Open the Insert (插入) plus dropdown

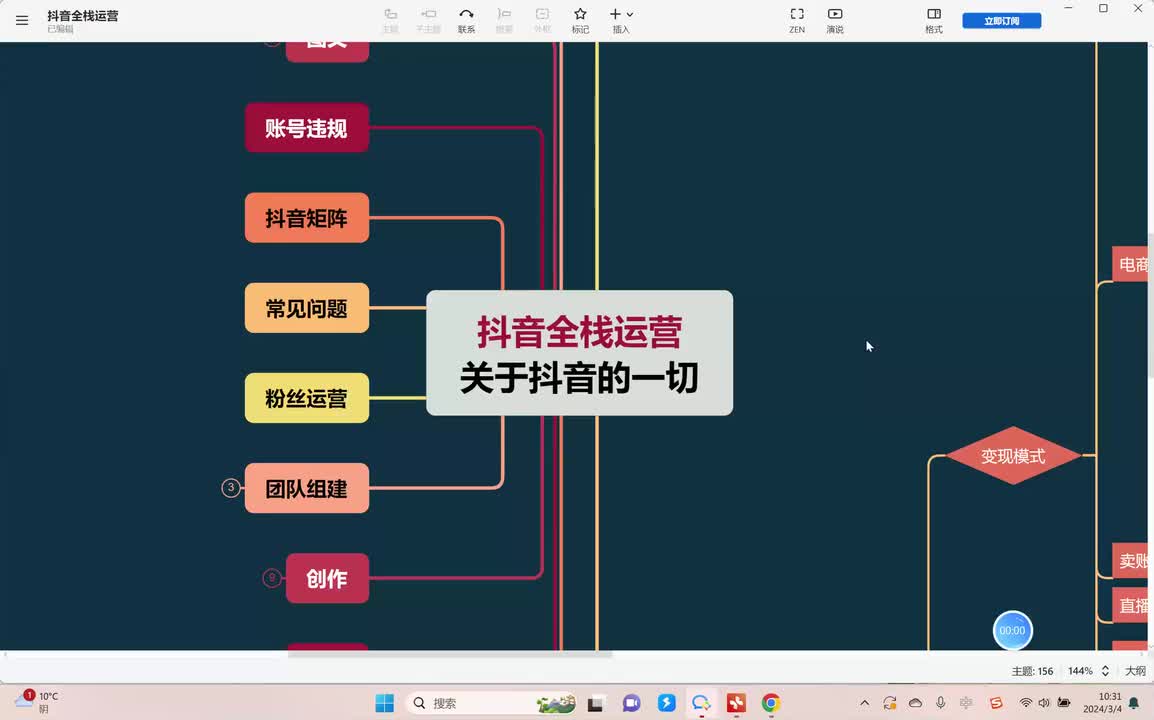tap(621, 21)
